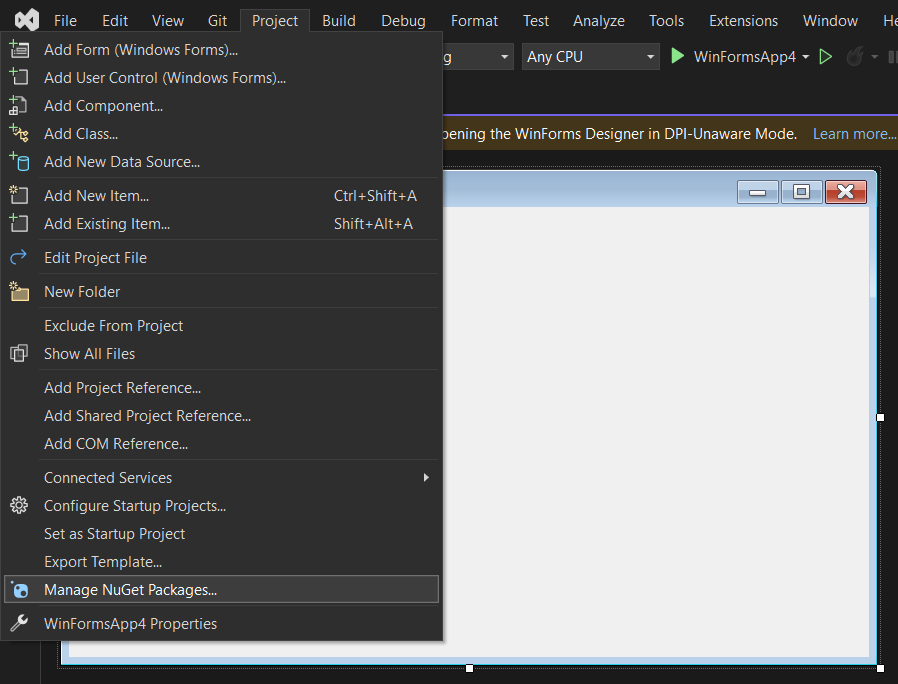Screen dimensions: 898x684
Task: Open the File menu
Action: tap(65, 21)
